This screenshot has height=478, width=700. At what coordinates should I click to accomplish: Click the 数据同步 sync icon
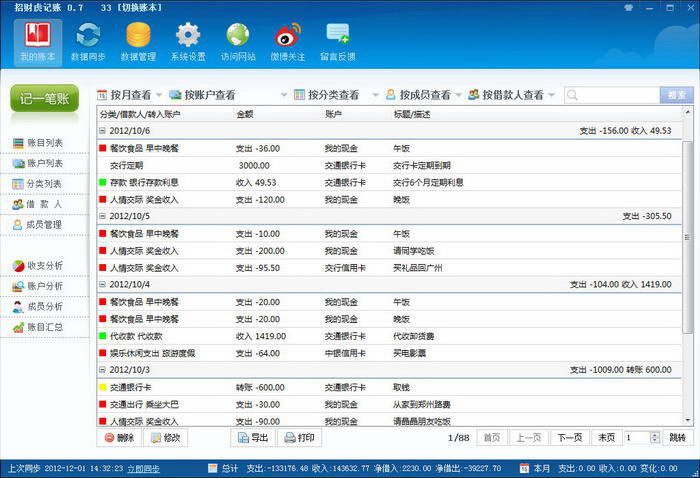click(88, 42)
